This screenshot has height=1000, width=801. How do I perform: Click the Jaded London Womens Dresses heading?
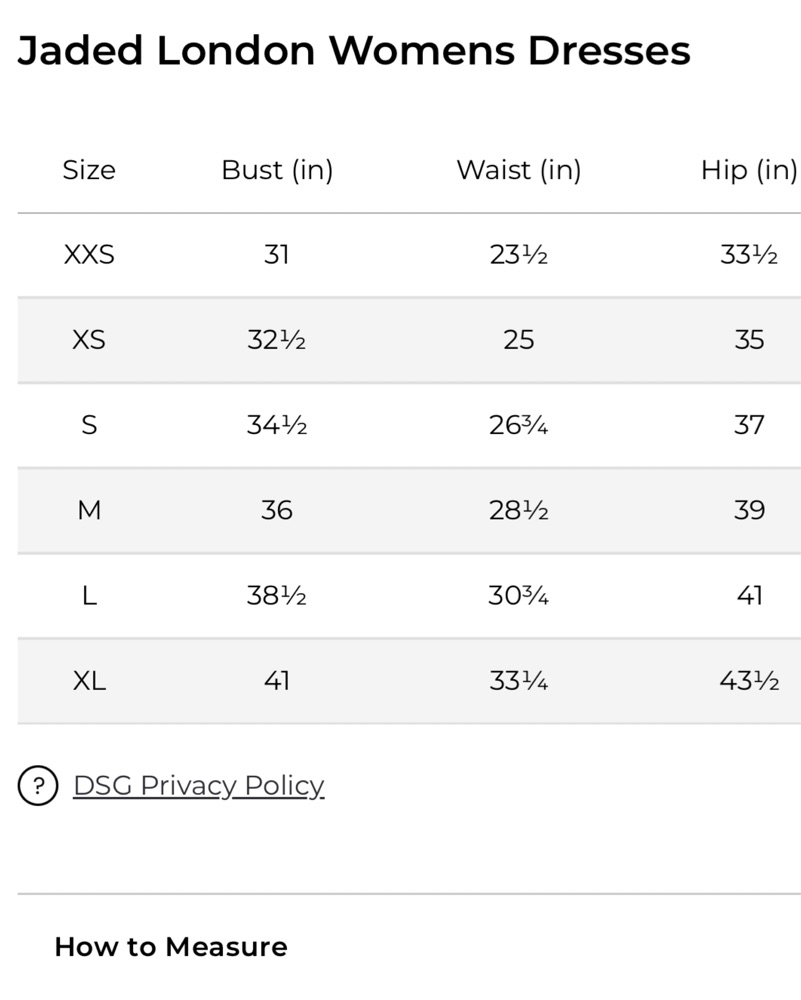pyautogui.click(x=354, y=50)
